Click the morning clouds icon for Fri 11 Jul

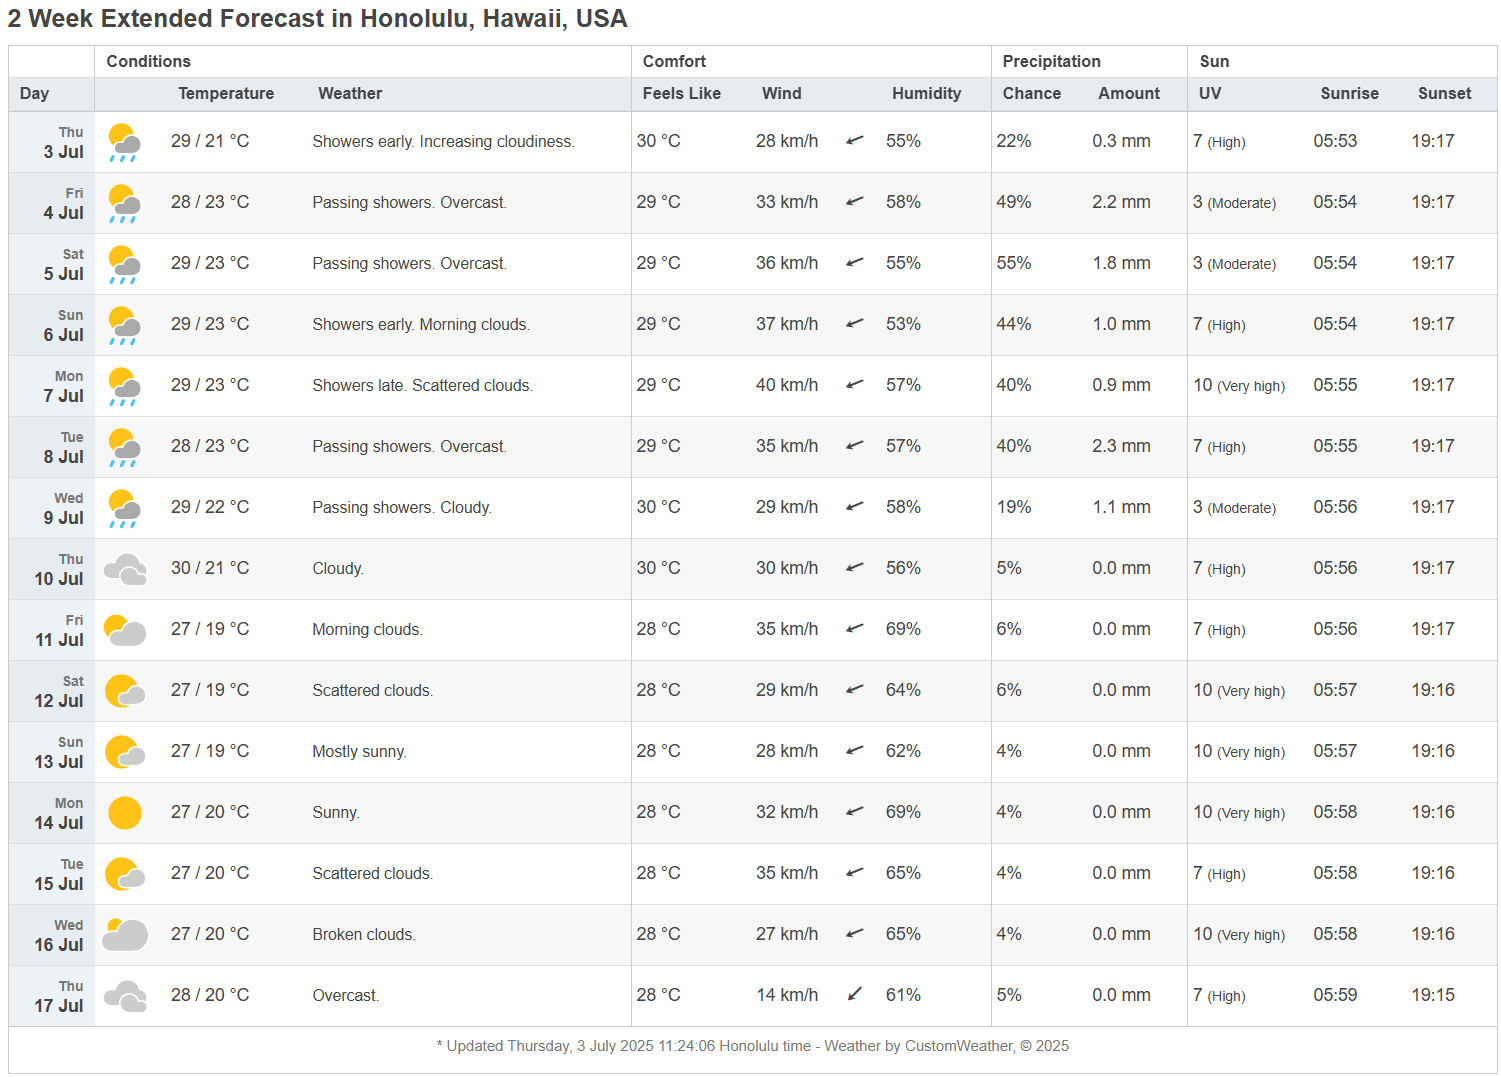tap(125, 630)
